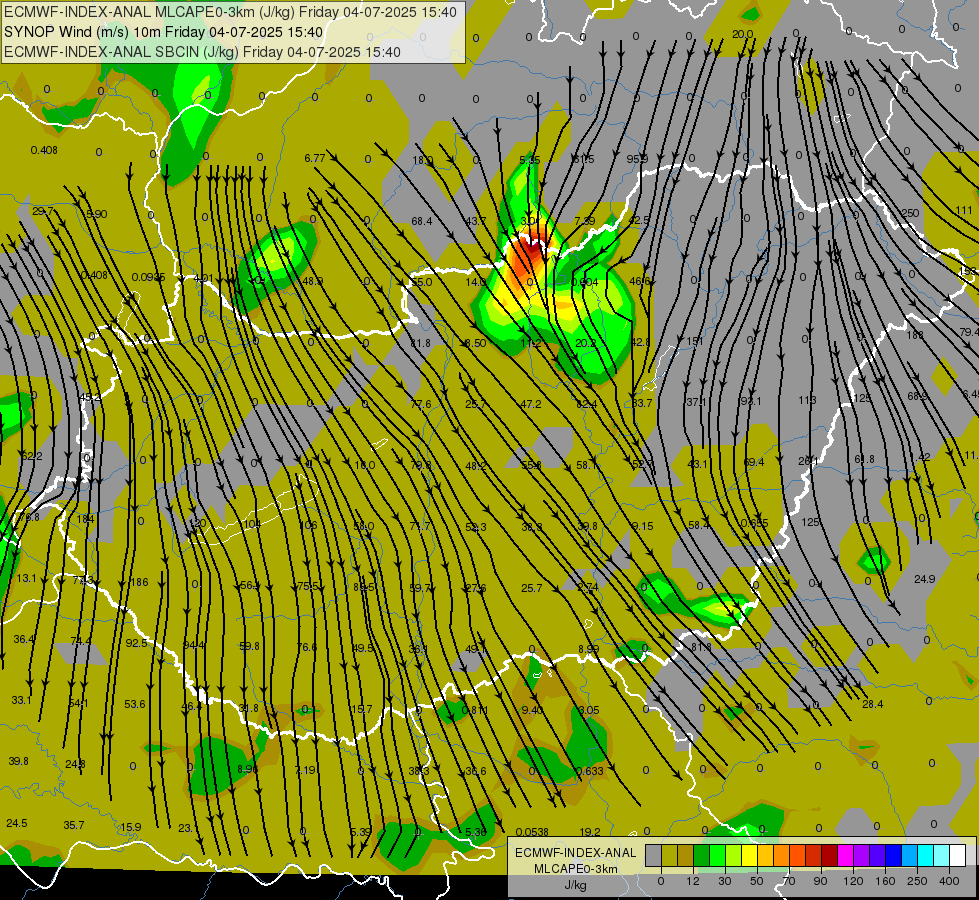Click the '43.7' value on the map

[476, 220]
